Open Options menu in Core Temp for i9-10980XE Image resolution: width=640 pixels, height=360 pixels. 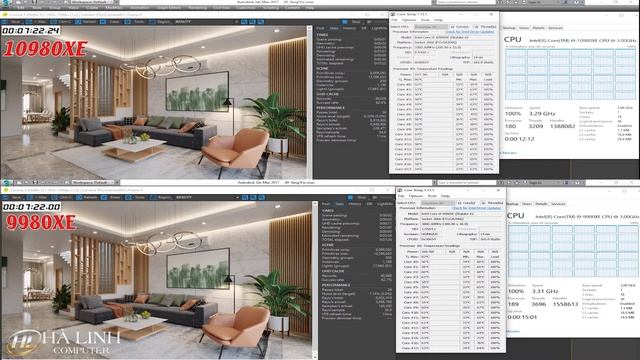[x=409, y=20]
